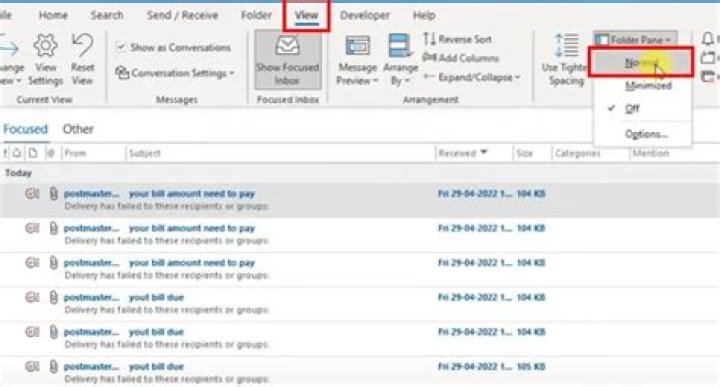Click attachment icon of first 'yout bill due' email
Image resolution: width=720 pixels, height=387 pixels.
tap(53, 297)
